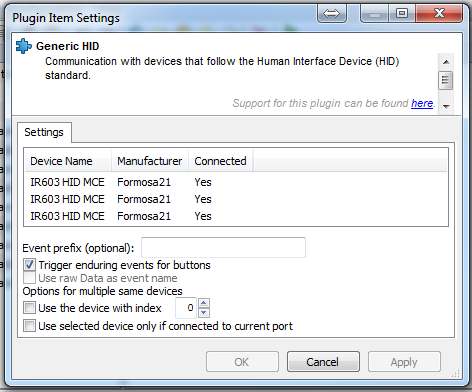Click the device index number field
The image size is (472, 392).
coord(186,308)
